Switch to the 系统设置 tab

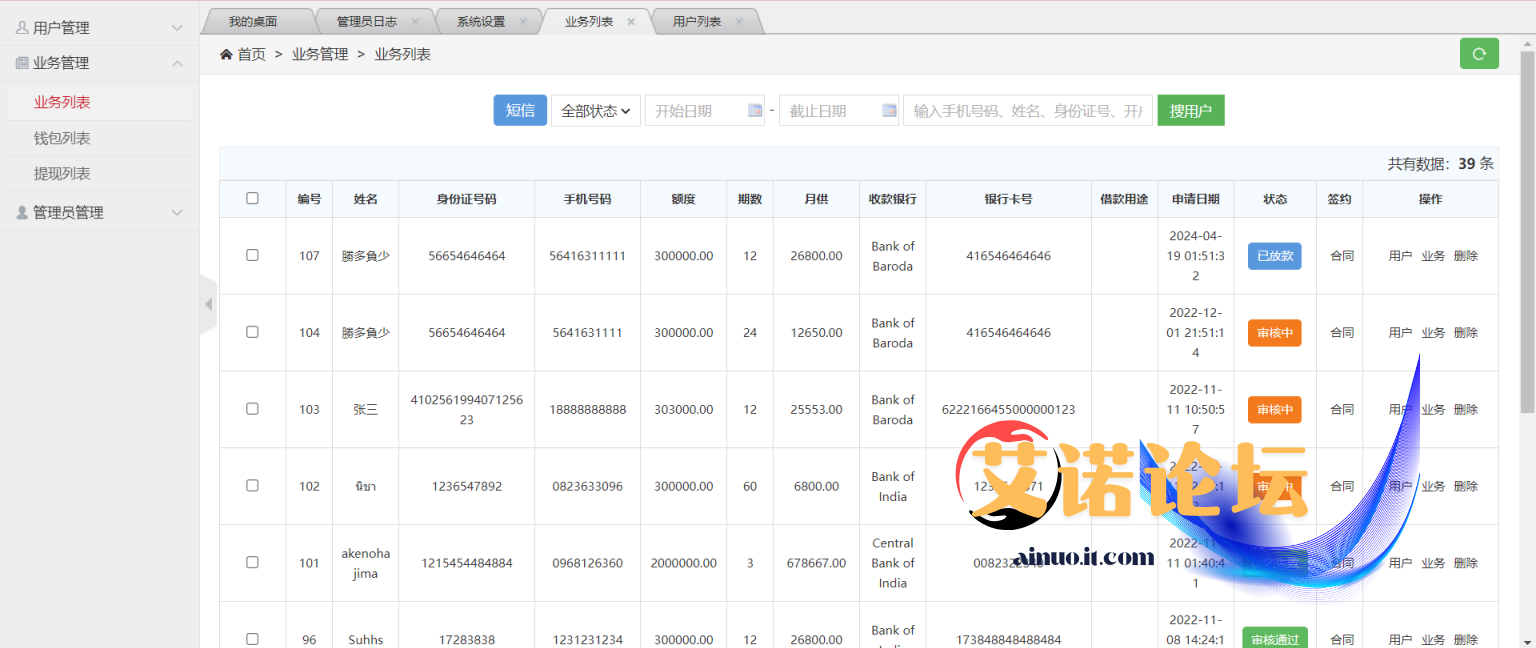coord(481,21)
